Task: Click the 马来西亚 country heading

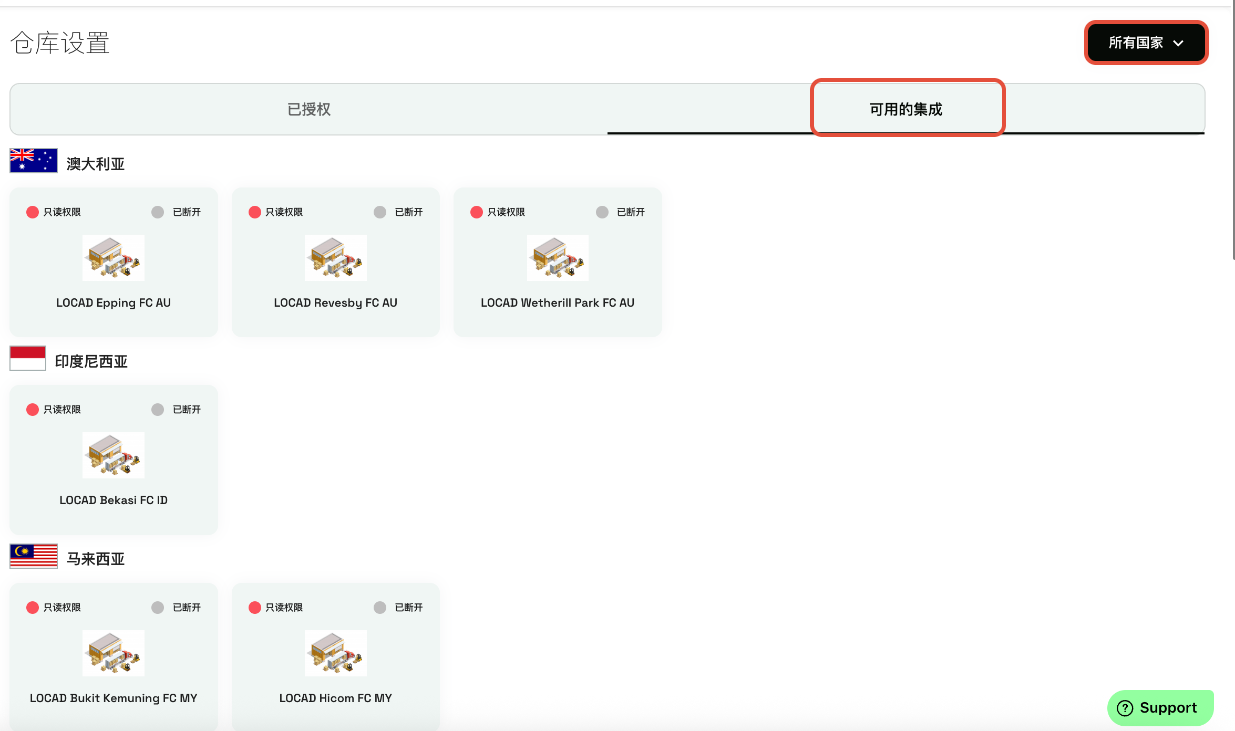Action: tap(96, 559)
